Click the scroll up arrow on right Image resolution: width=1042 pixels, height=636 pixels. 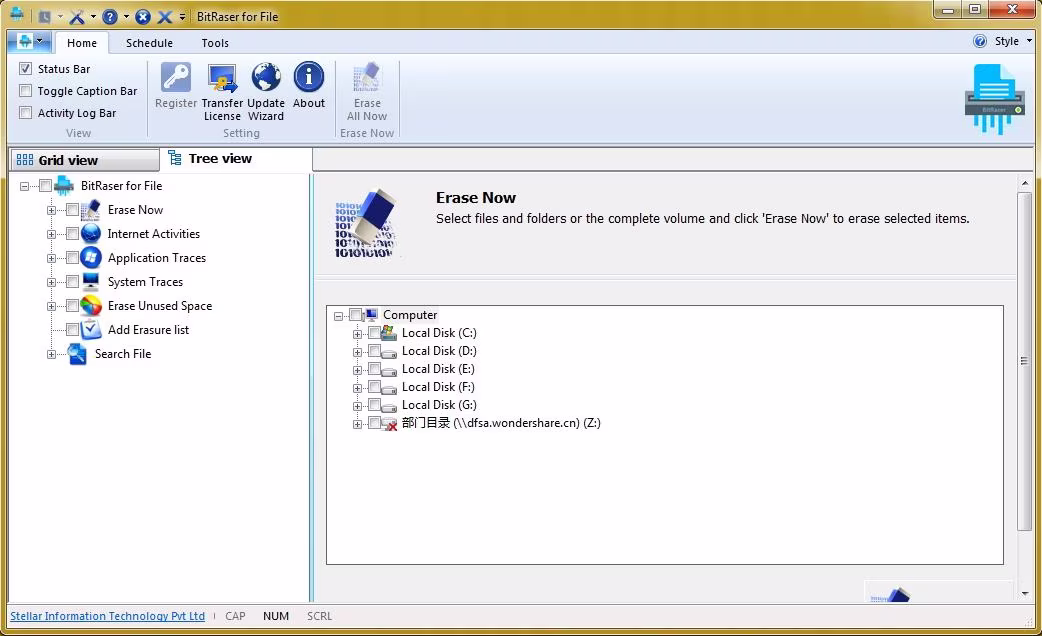1024,182
